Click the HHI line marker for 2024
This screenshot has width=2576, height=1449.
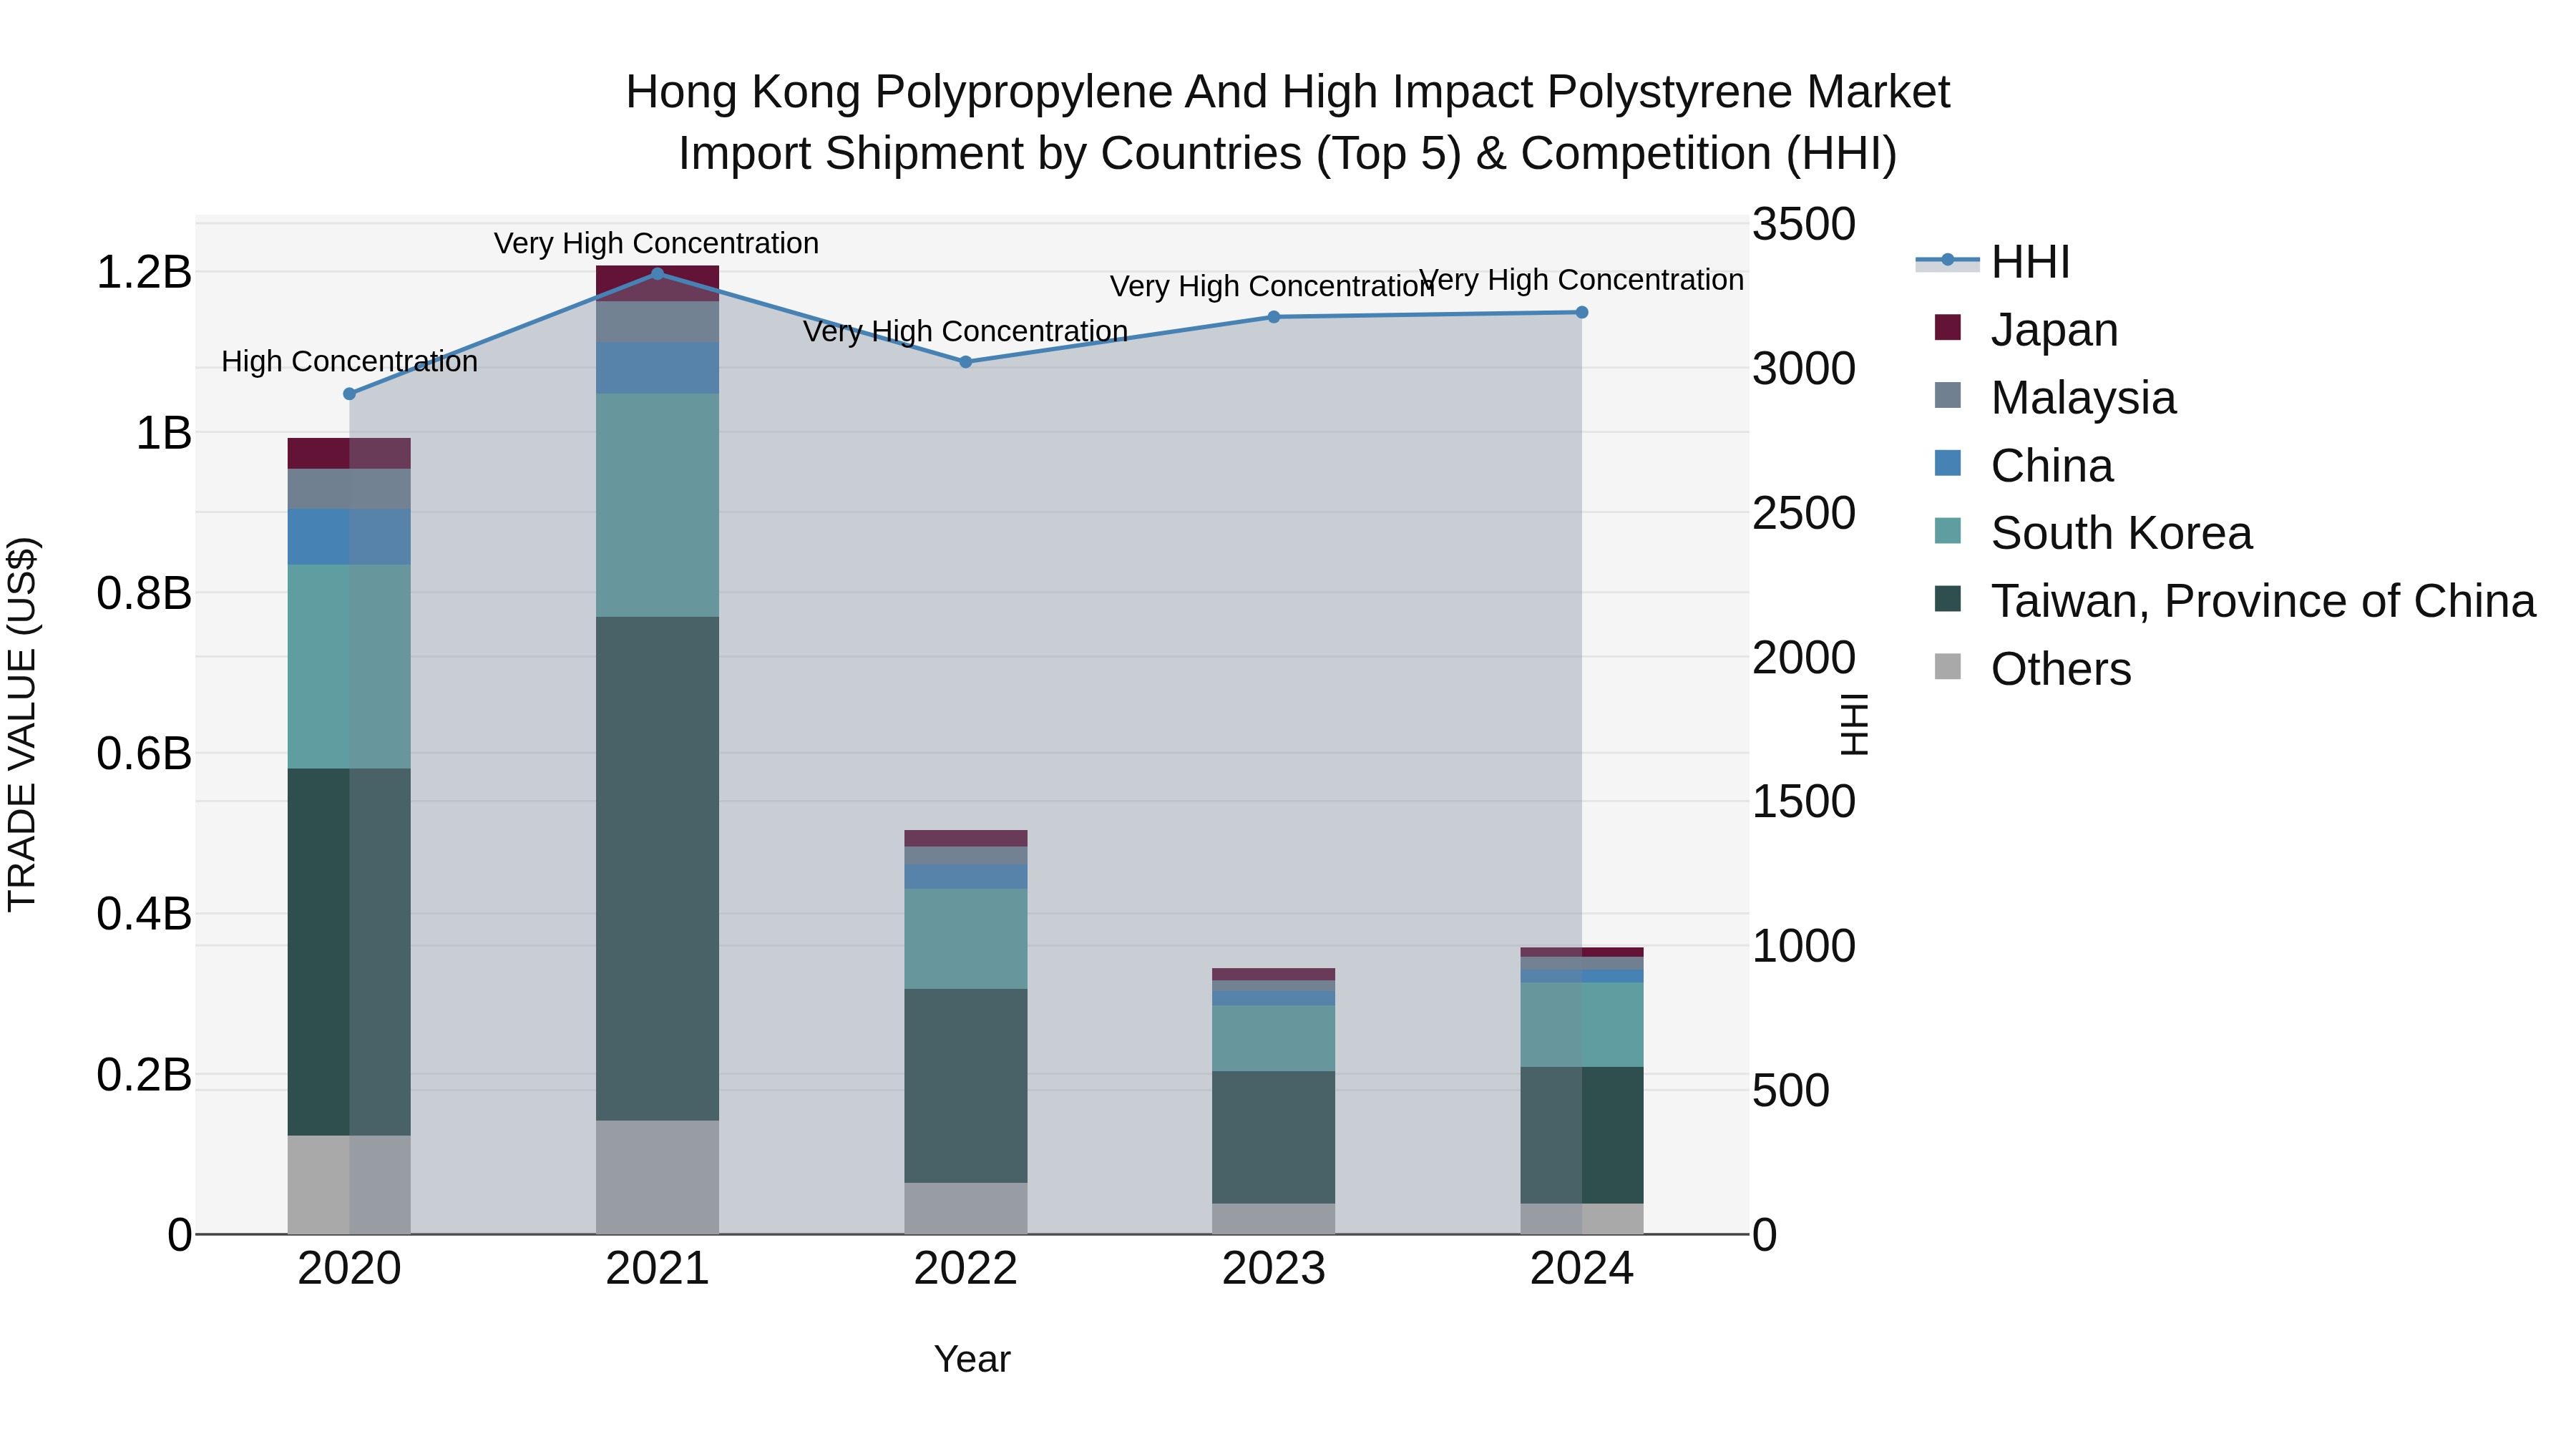click(x=1582, y=312)
